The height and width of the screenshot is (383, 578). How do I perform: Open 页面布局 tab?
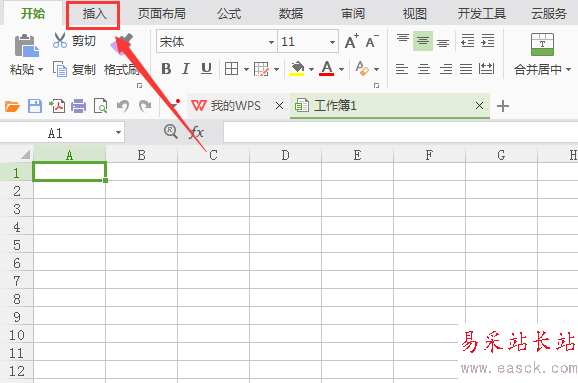161,14
